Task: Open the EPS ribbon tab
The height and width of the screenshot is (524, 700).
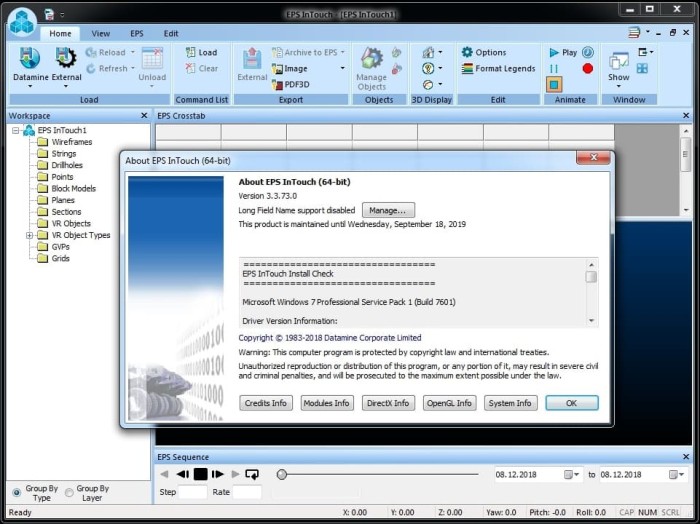Action: pos(137,33)
